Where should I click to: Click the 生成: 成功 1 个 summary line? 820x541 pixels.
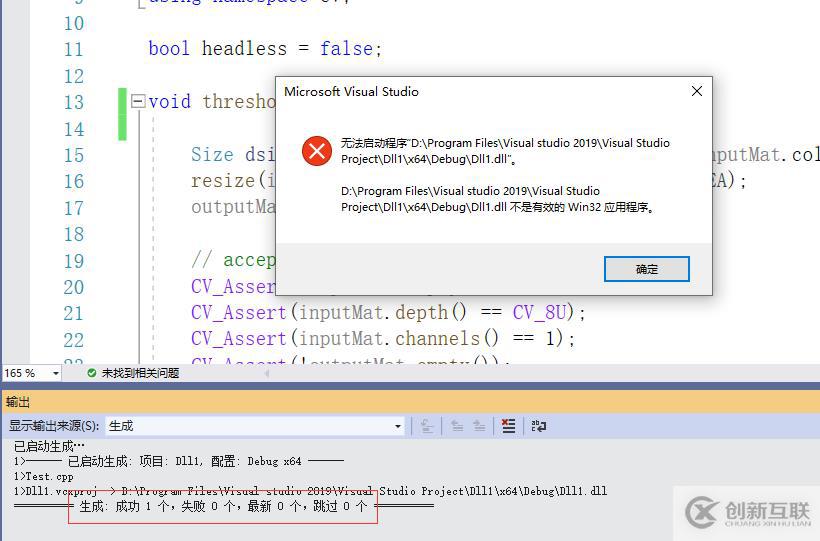(223, 506)
